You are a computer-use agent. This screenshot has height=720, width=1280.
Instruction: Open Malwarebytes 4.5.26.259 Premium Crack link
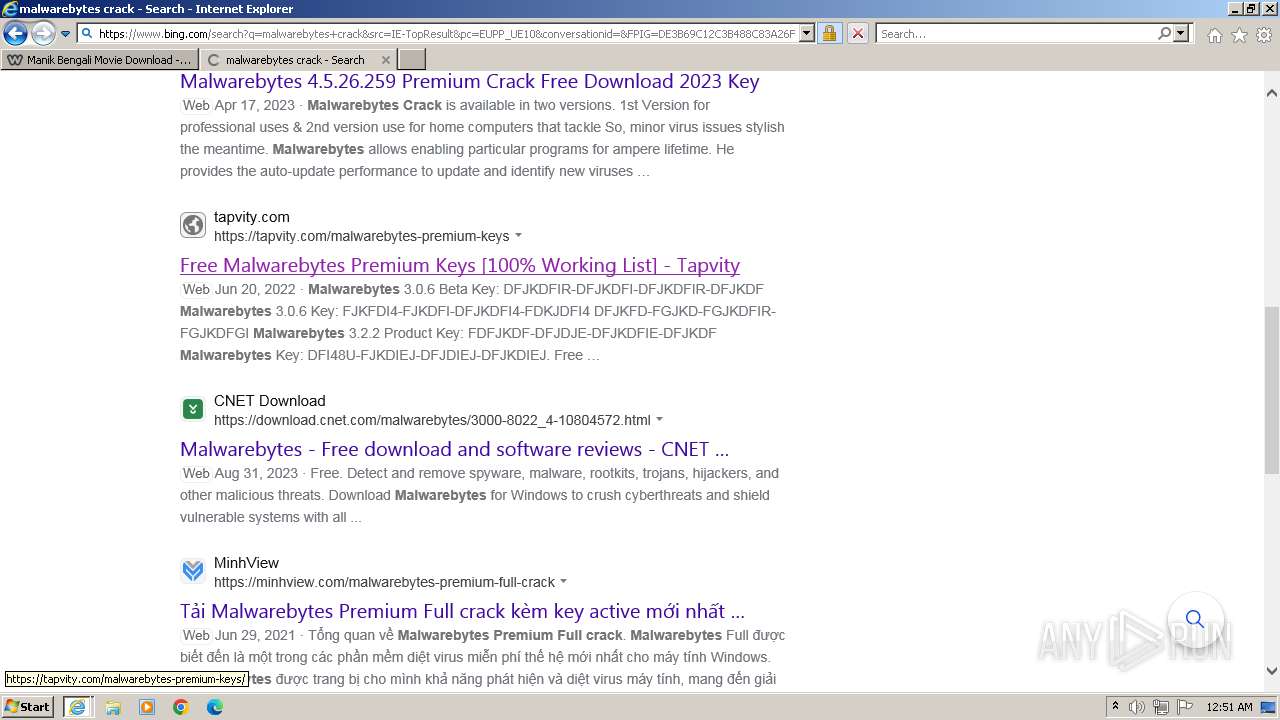[x=469, y=81]
